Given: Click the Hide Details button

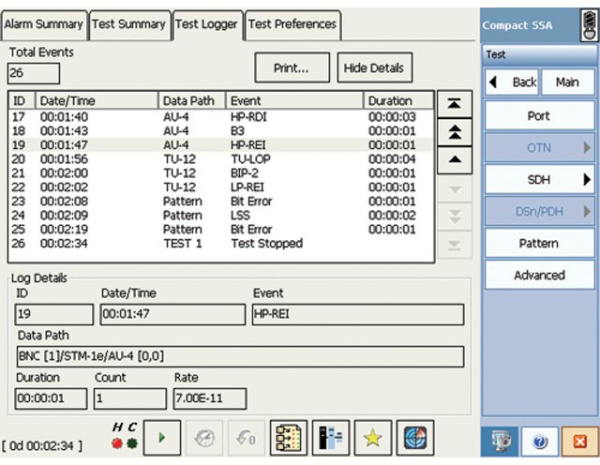Looking at the screenshot, I should click(x=373, y=67).
